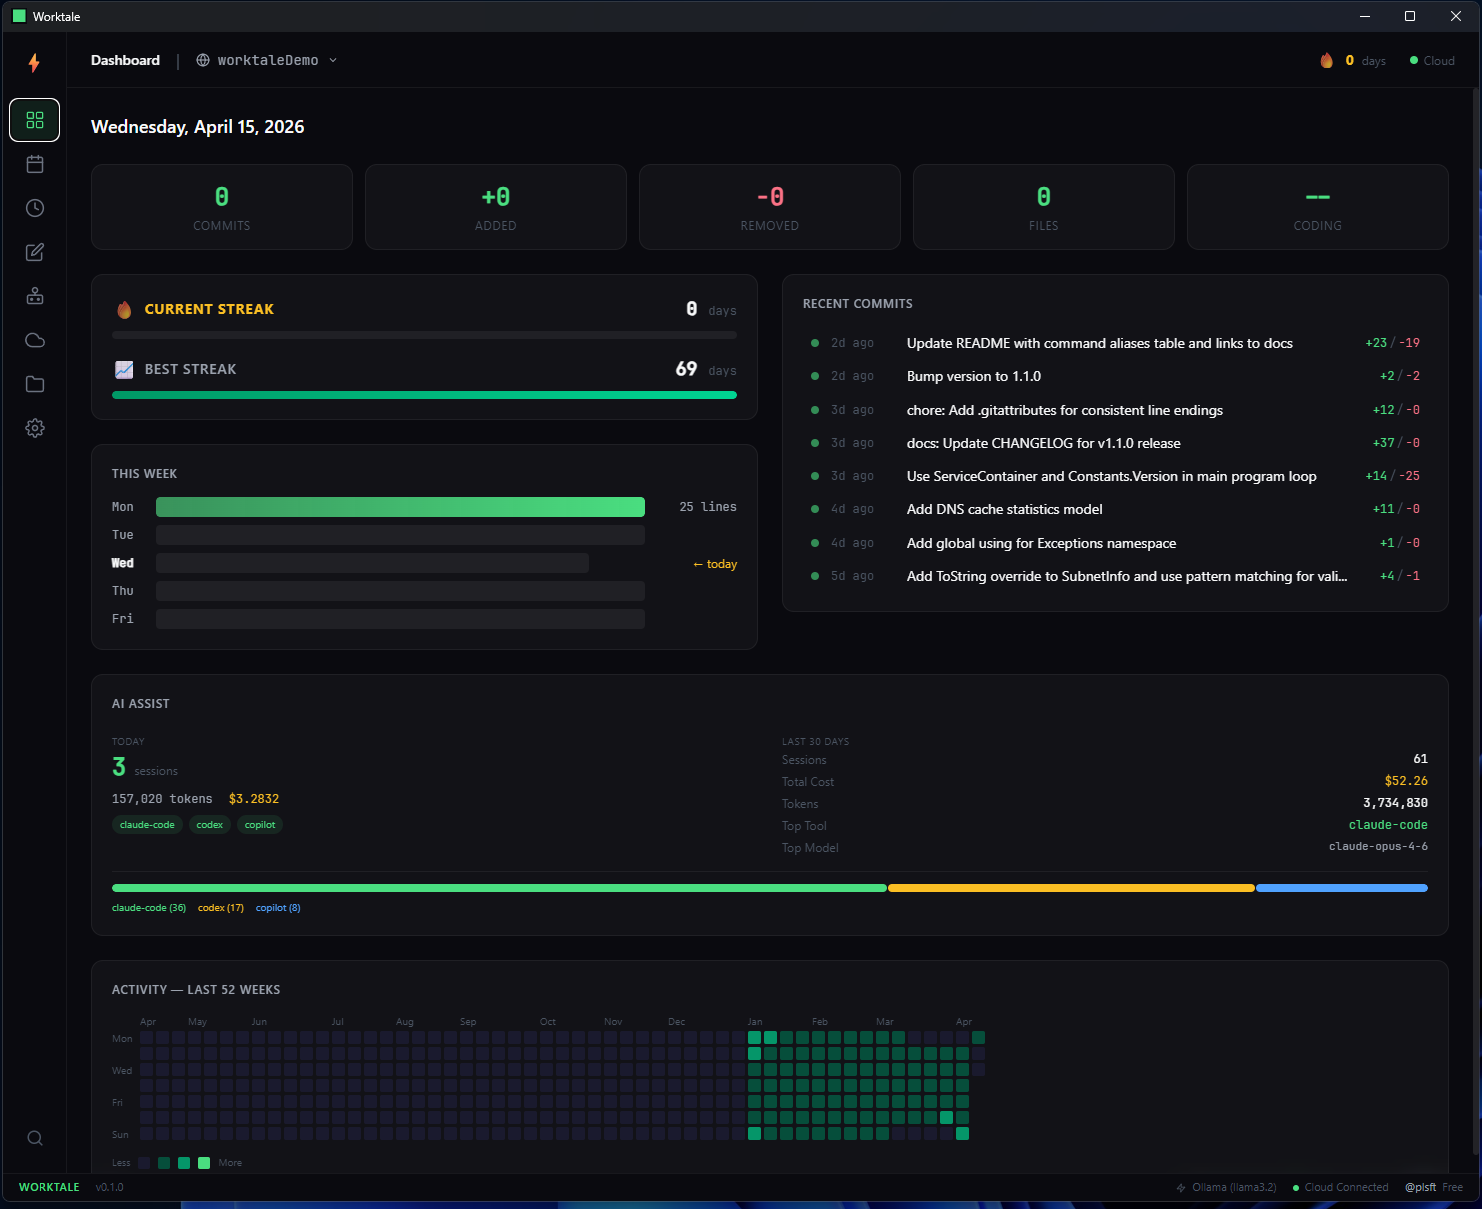Expand the worktaleDemo project dropdown
The image size is (1482, 1209).
point(266,60)
